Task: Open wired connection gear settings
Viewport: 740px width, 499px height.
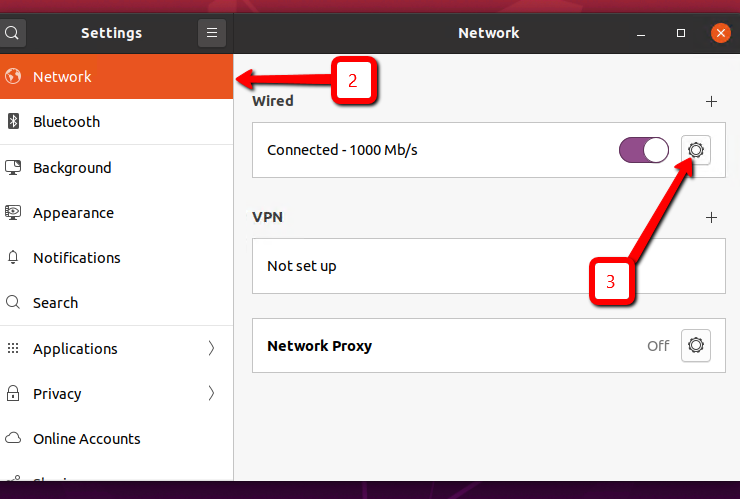Action: click(696, 150)
